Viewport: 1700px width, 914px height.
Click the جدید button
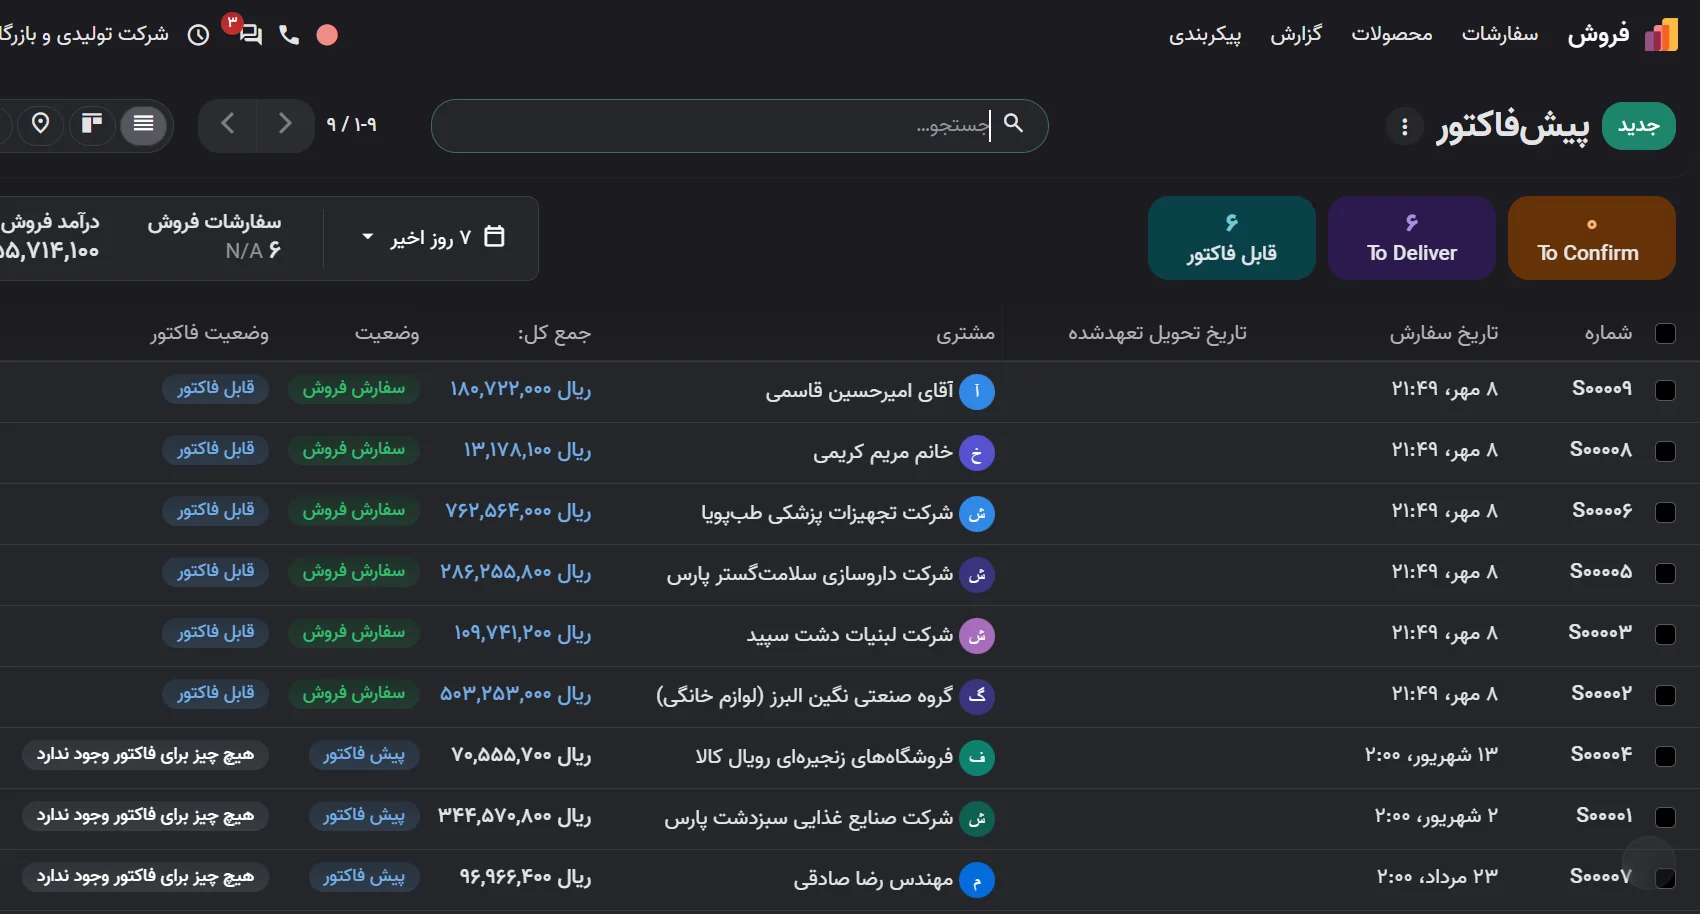[x=1639, y=126]
